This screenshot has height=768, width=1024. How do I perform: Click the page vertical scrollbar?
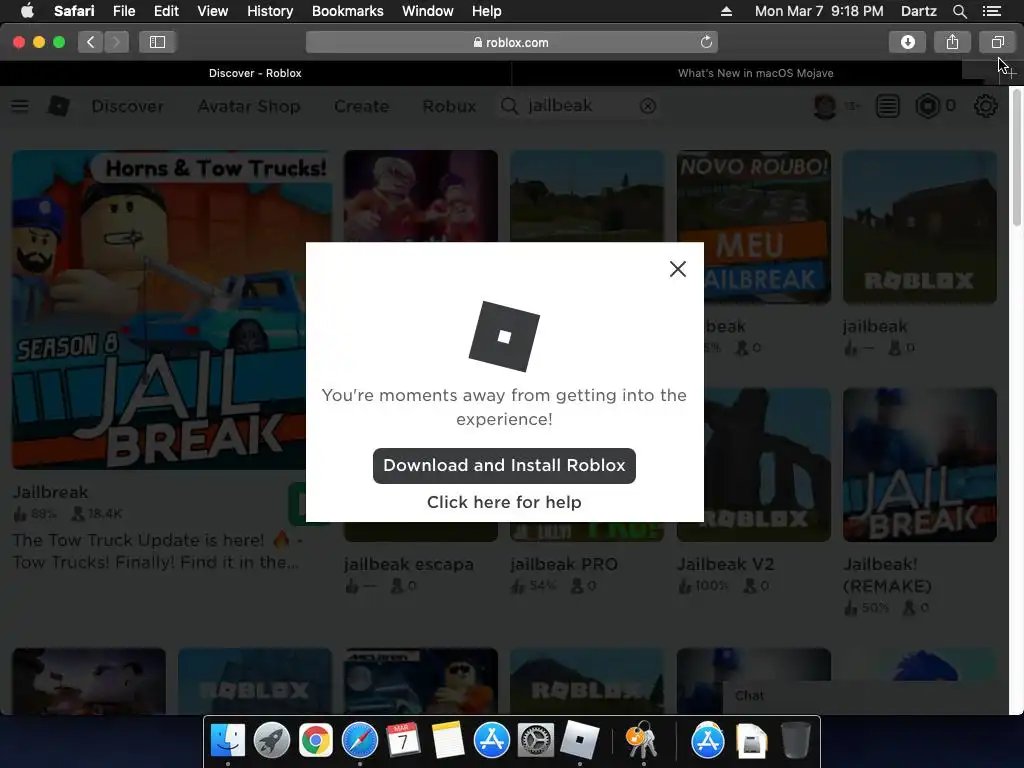pos(1016,160)
